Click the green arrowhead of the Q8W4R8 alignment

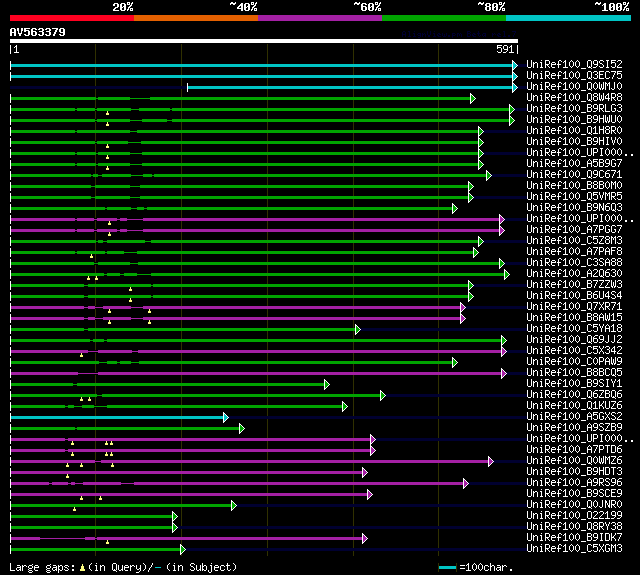pyautogui.click(x=473, y=98)
